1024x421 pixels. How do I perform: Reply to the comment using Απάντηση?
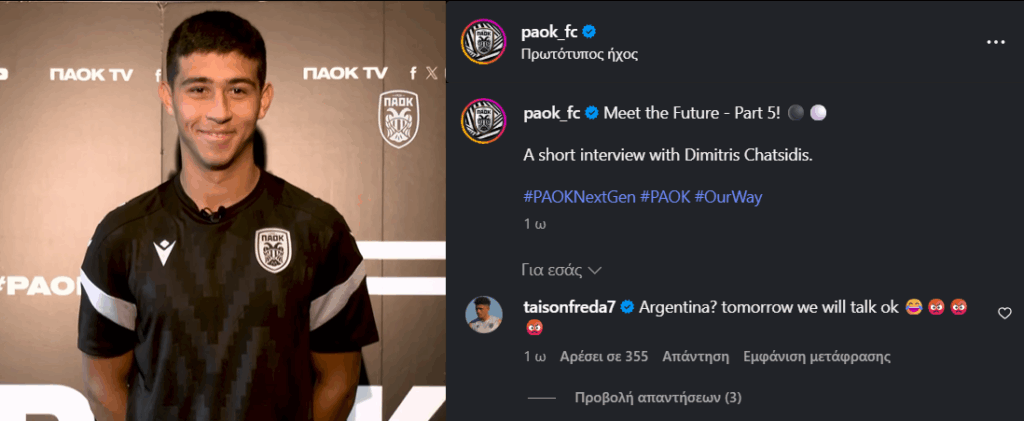pos(696,357)
